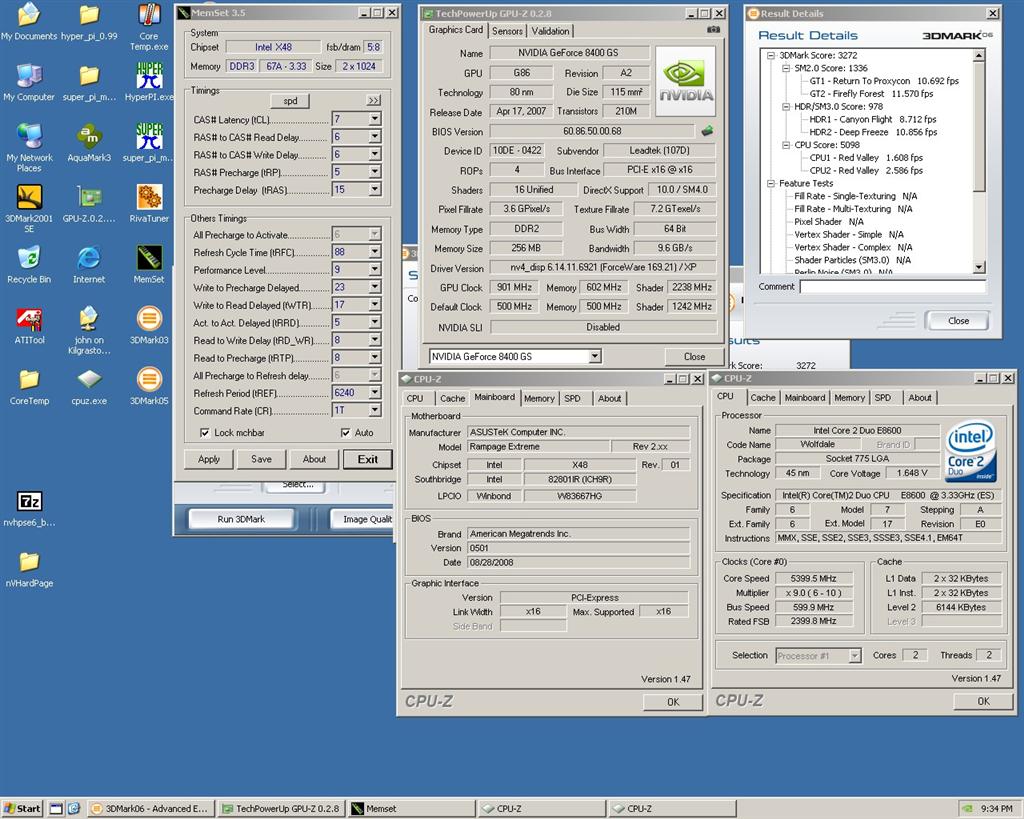
Task: Click the spd button in MemSet Timings
Action: (290, 101)
